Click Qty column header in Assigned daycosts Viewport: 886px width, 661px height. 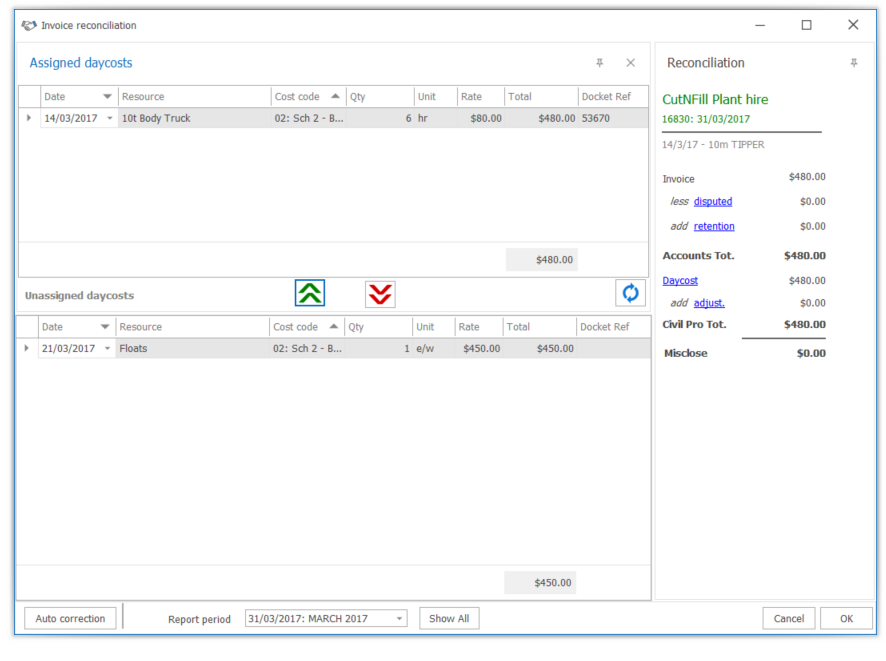pos(380,97)
